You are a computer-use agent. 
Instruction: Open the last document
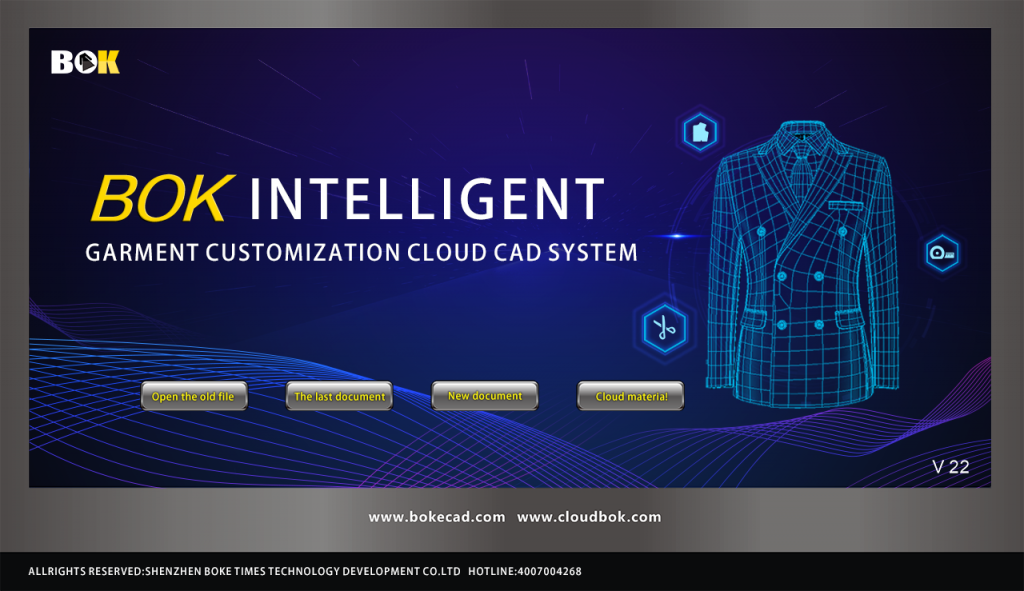(x=340, y=396)
